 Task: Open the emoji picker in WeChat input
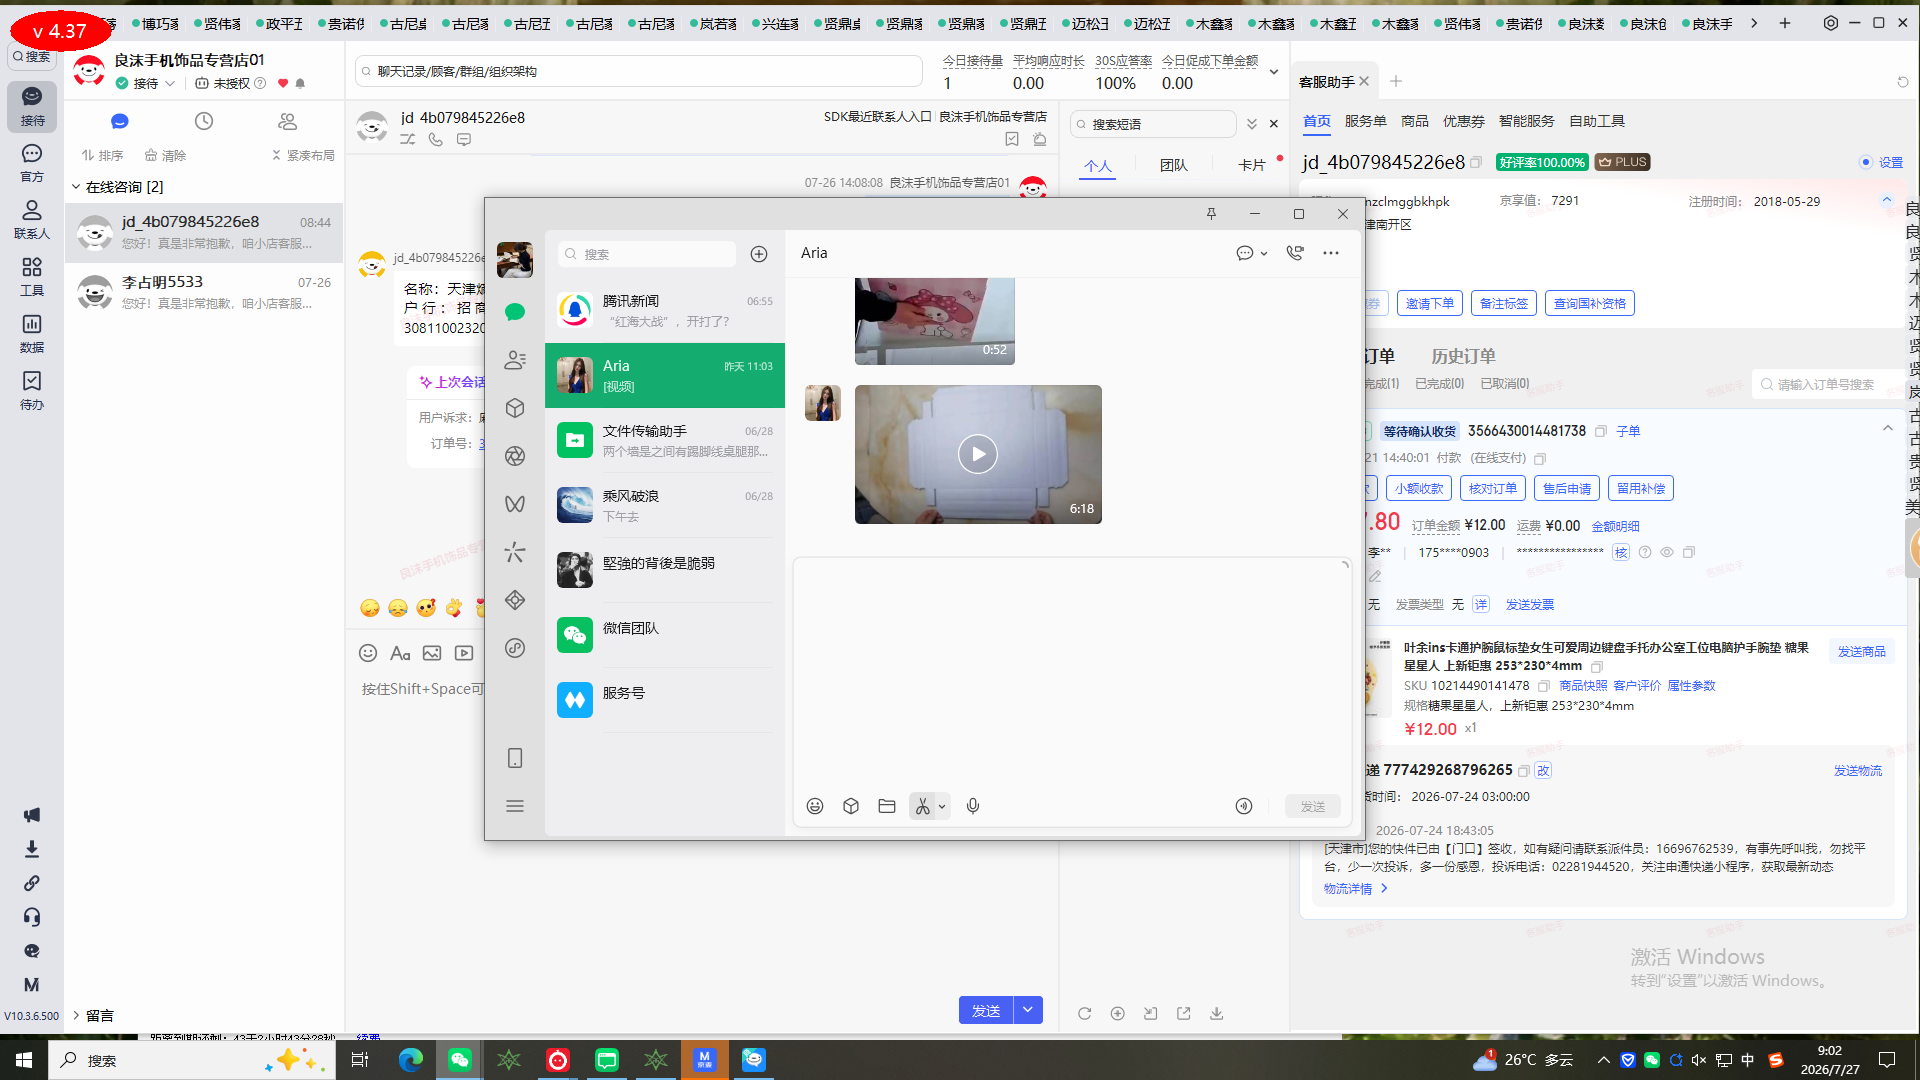coord(815,806)
